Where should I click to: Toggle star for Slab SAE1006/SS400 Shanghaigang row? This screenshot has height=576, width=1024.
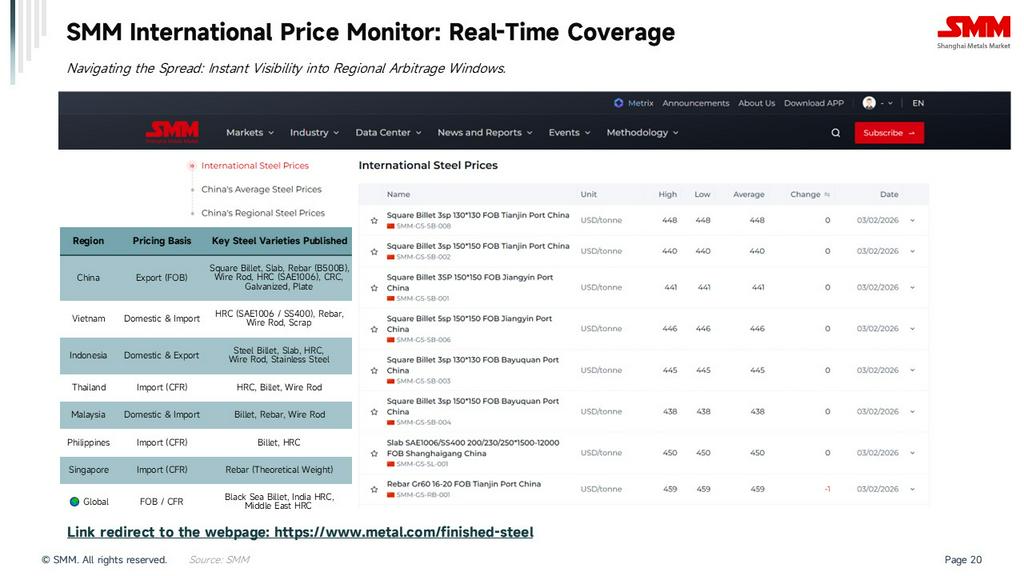[x=374, y=452]
